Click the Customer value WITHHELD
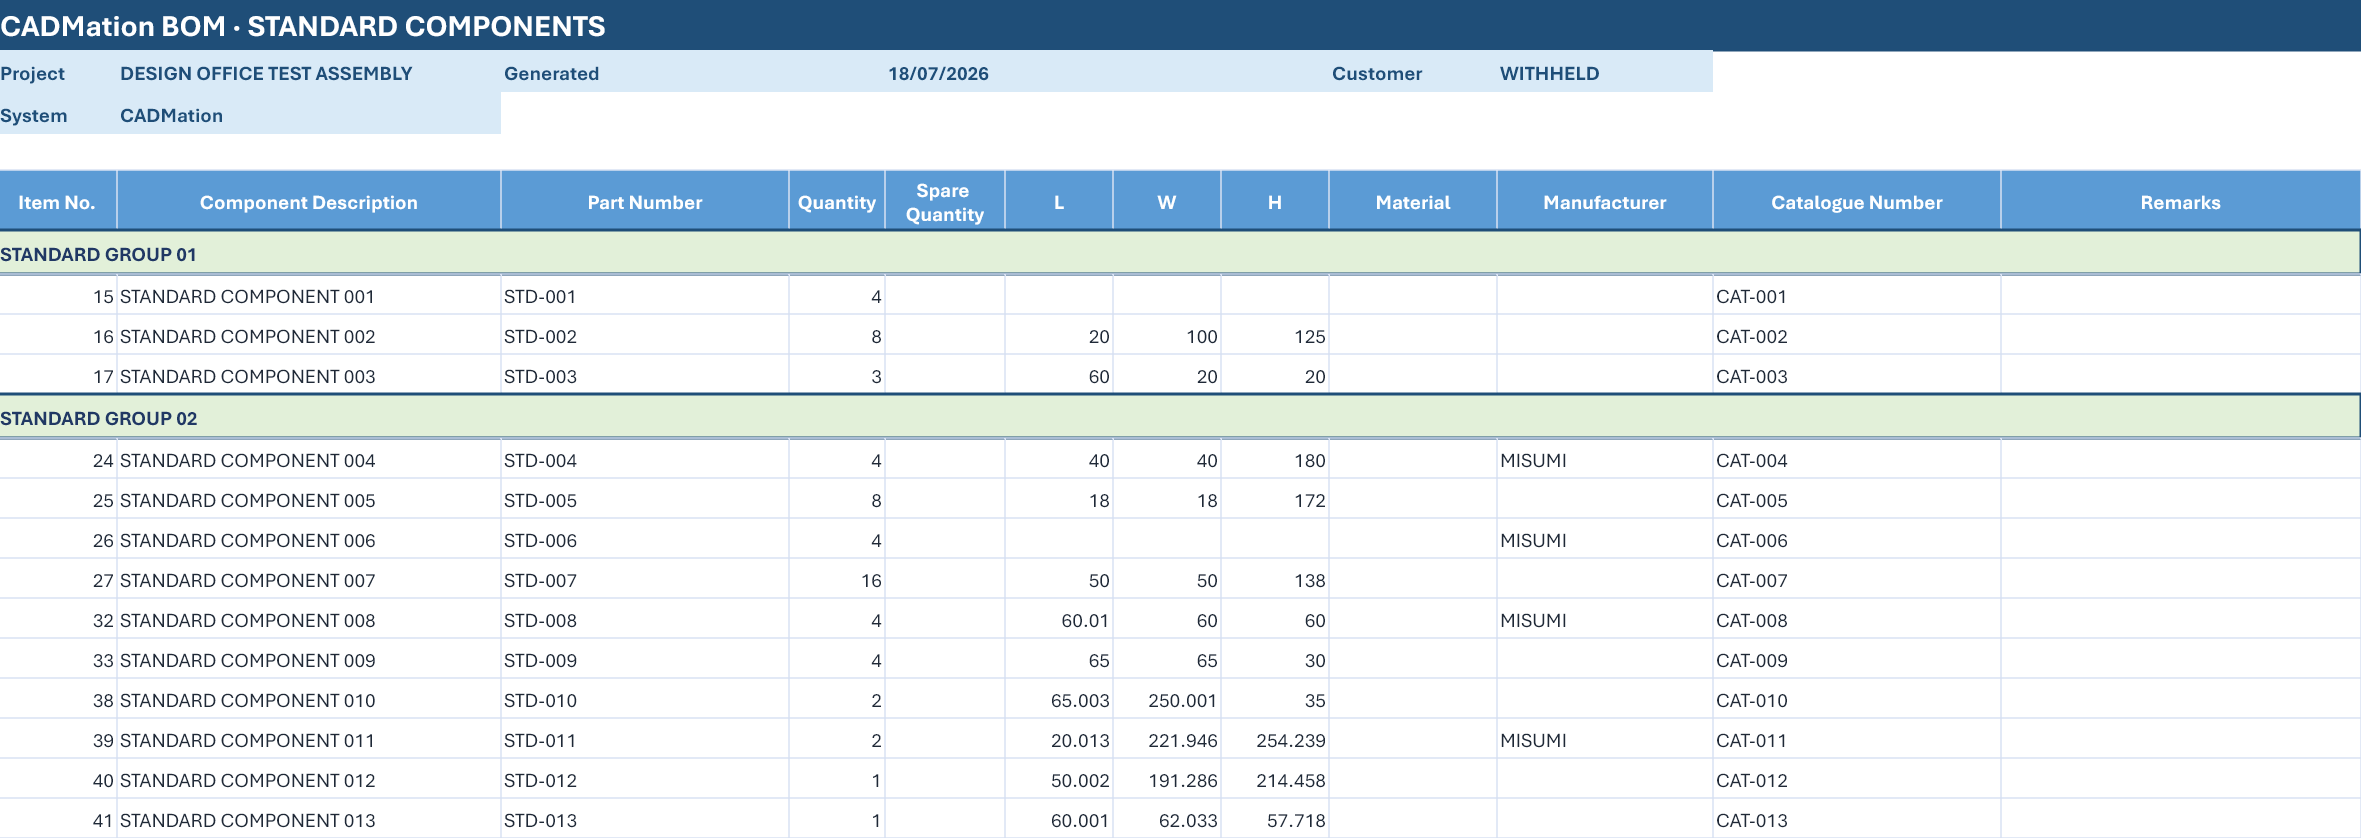 coord(1549,73)
